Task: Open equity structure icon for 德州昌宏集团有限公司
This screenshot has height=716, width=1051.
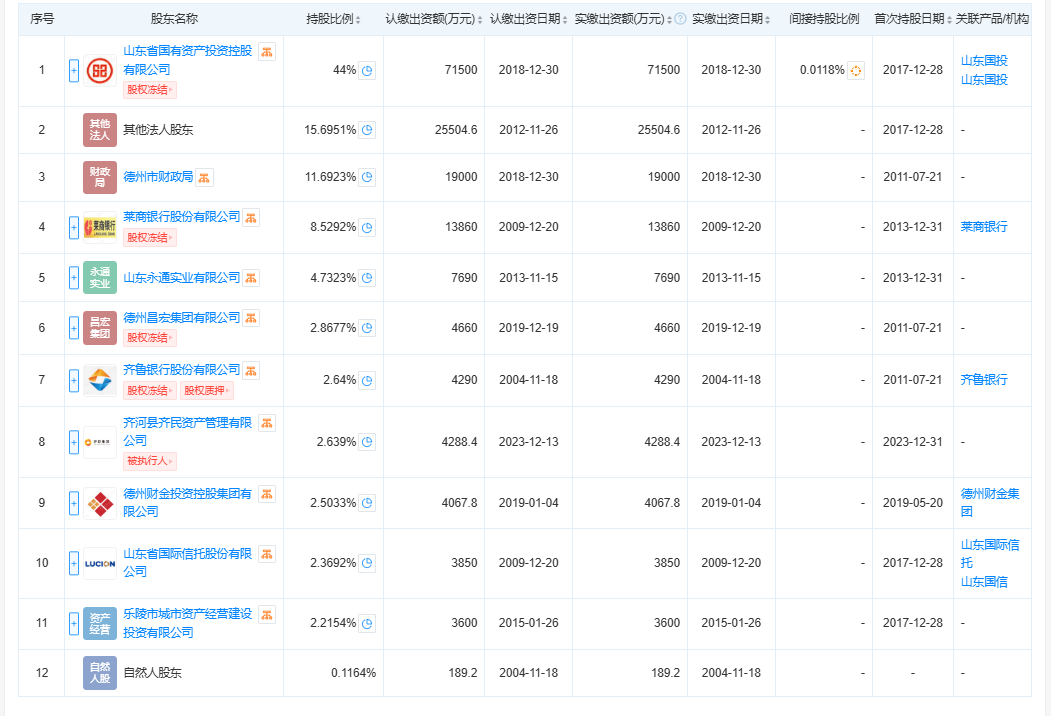Action: tap(251, 318)
